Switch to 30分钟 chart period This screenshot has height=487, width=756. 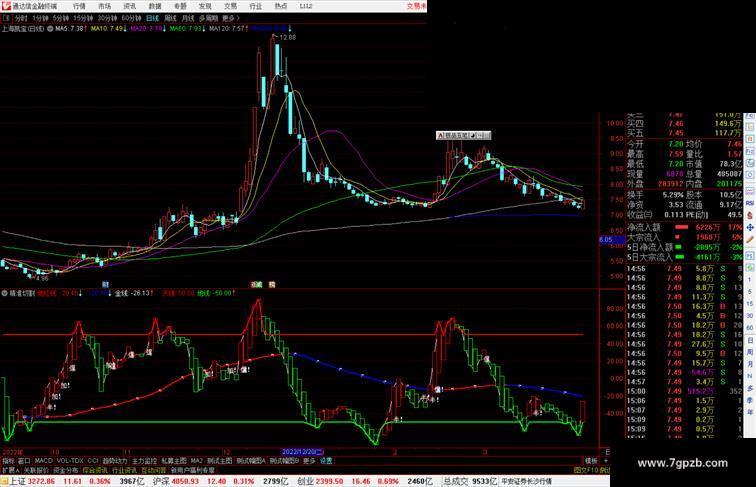click(108, 18)
